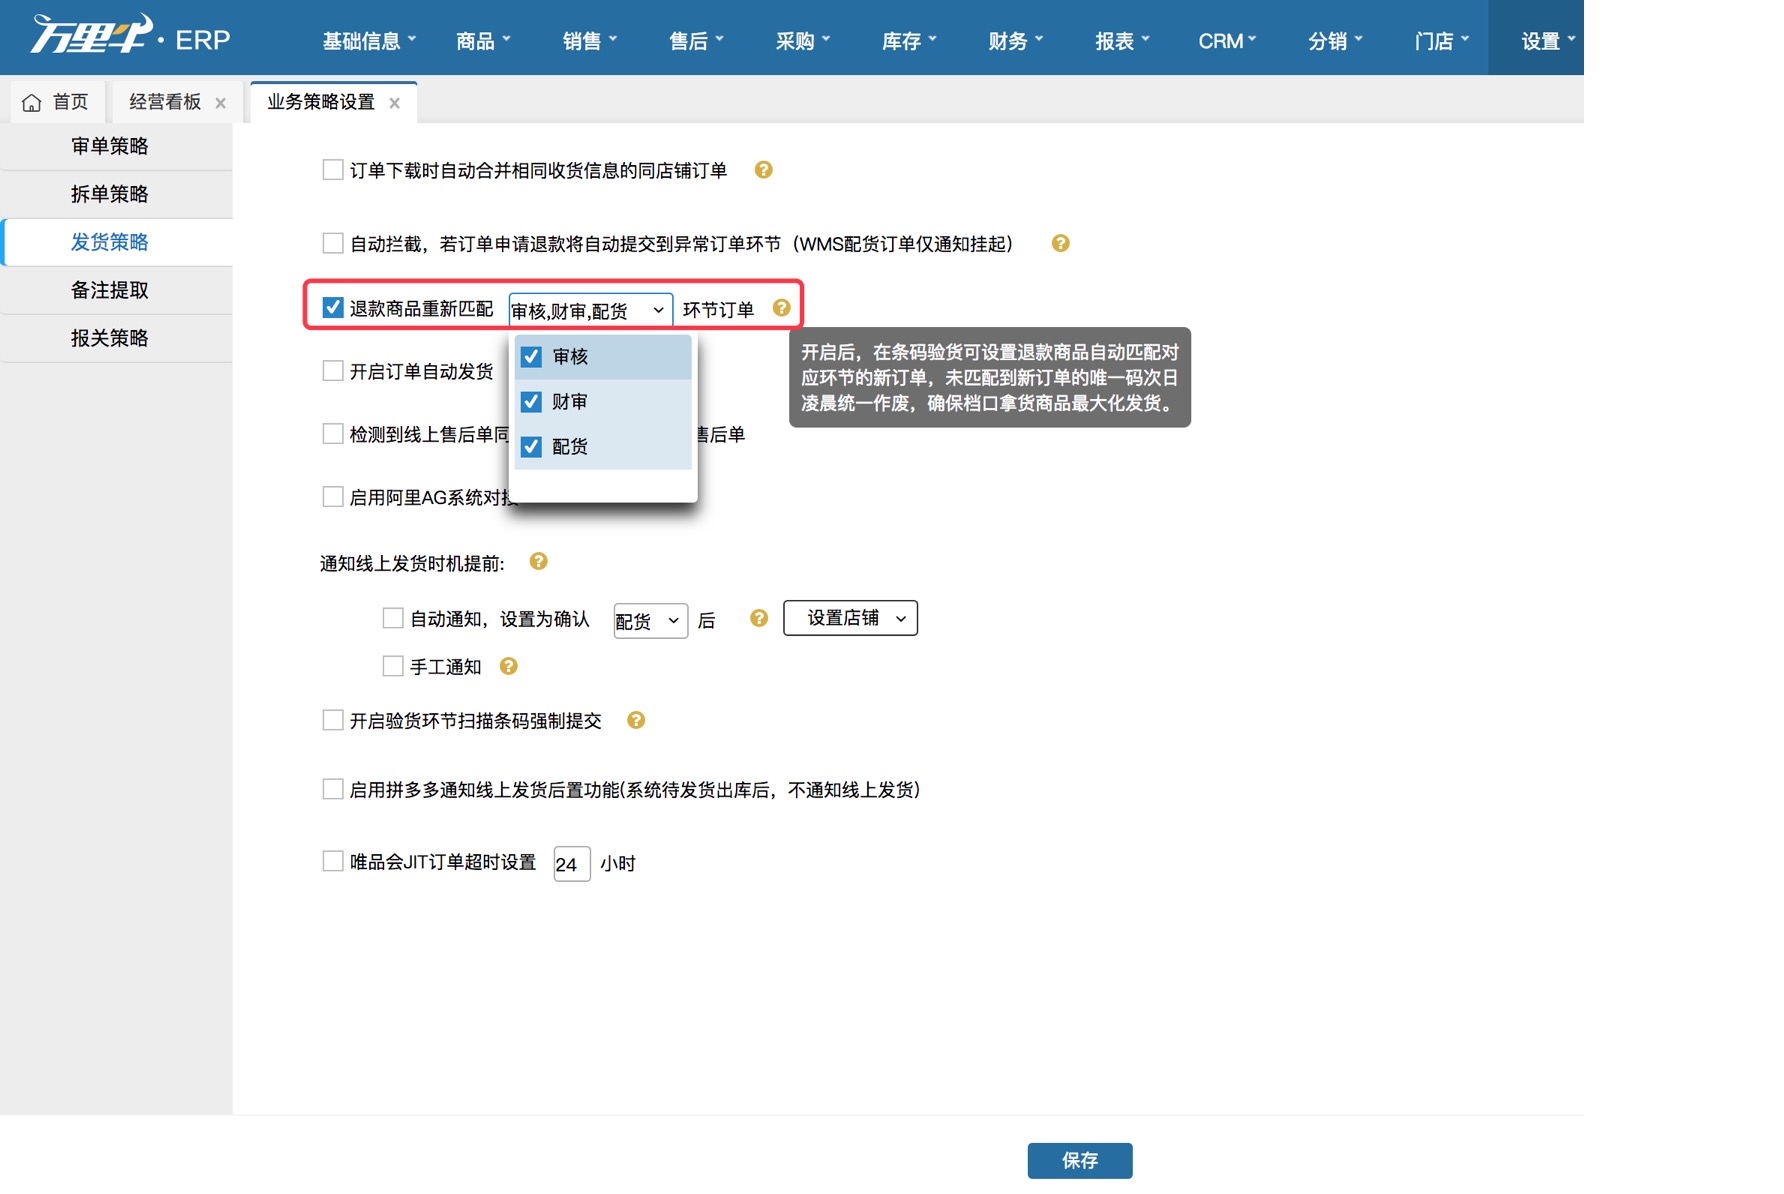This screenshot has width=1784, height=1194.
Task: Select 报关策略 in the sidebar
Action: [109, 337]
